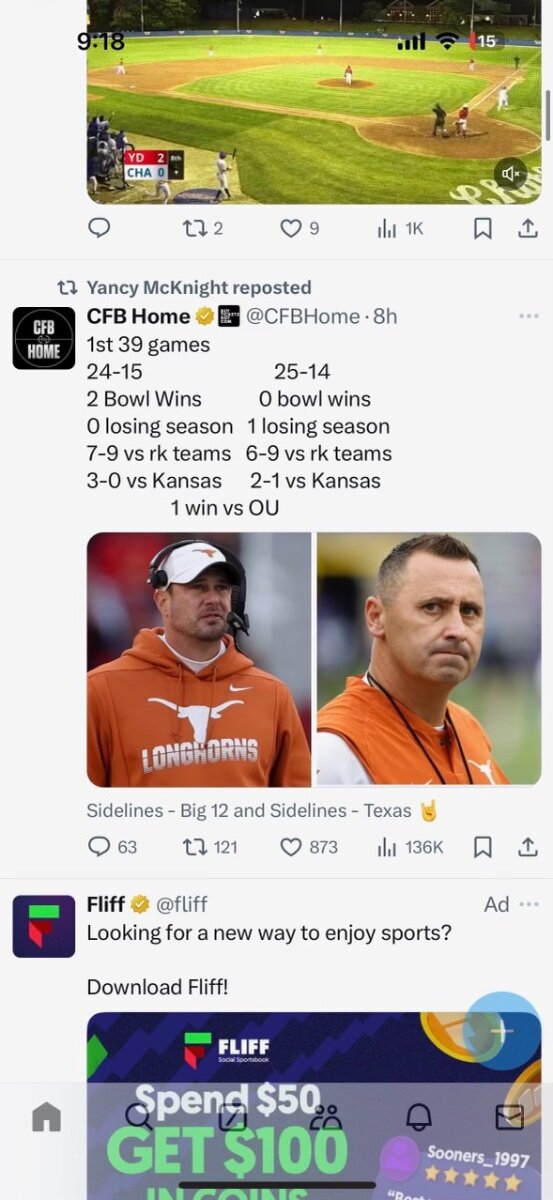This screenshot has width=553, height=1200.
Task: Go to Home tab in bottom navigation
Action: (x=46, y=1117)
